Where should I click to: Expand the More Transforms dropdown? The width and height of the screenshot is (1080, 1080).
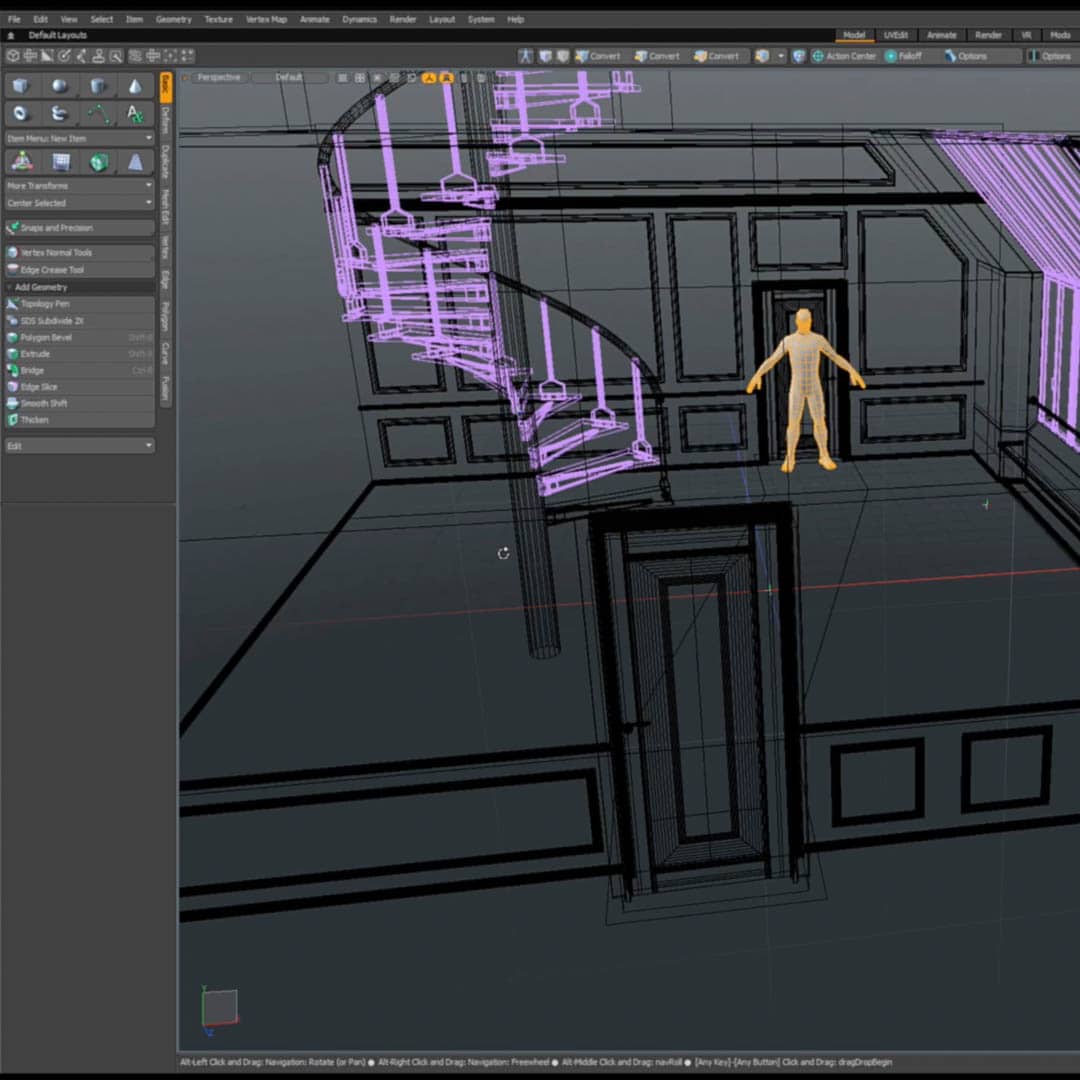[x=79, y=186]
